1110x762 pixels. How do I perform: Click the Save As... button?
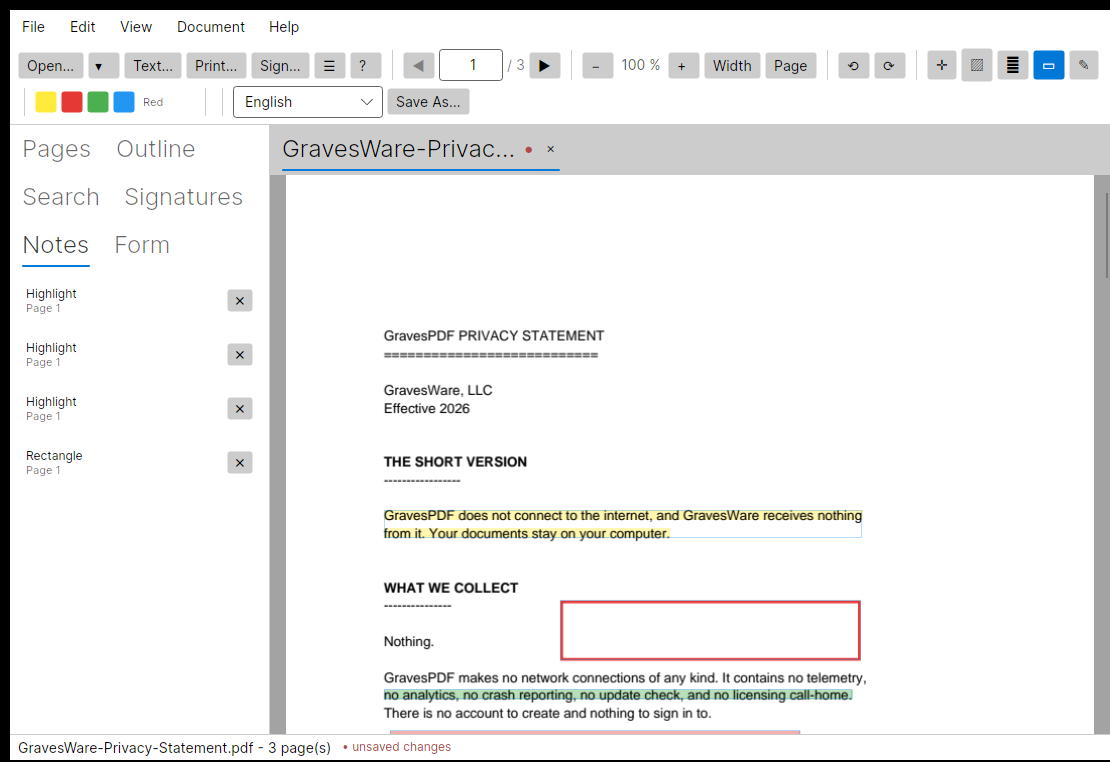[428, 102]
